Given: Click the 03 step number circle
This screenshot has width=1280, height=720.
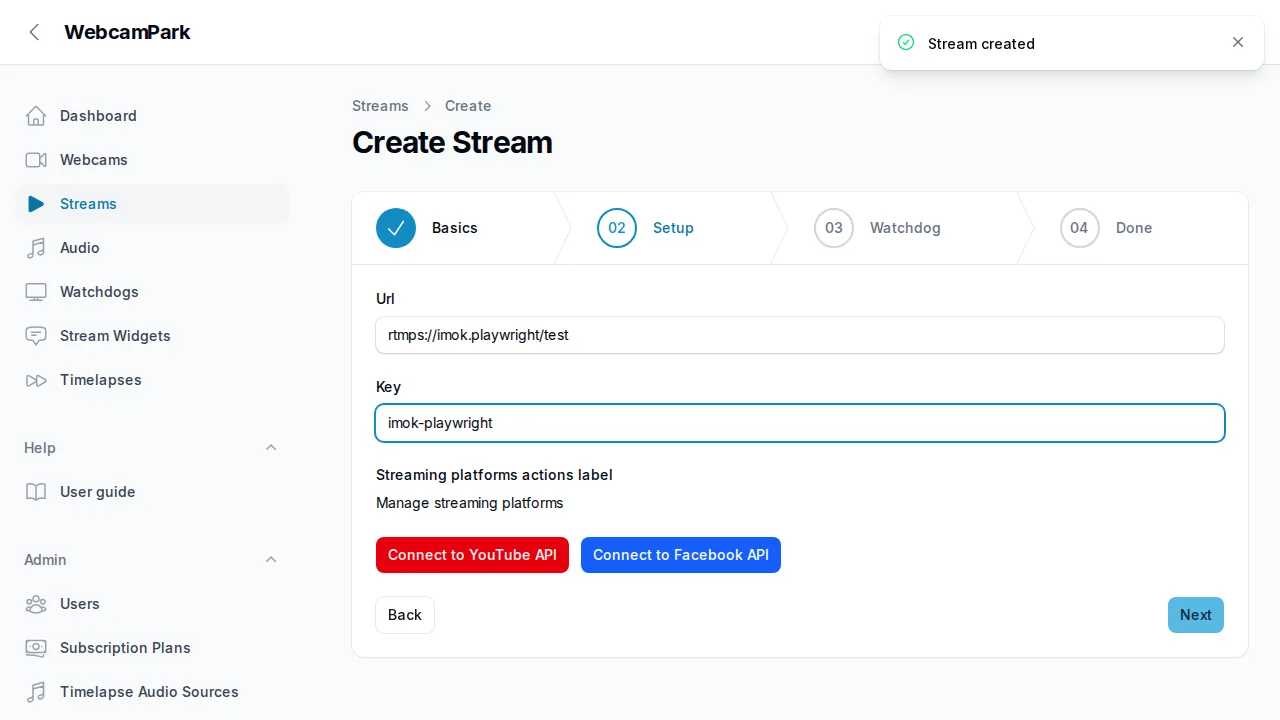Looking at the screenshot, I should pyautogui.click(x=834, y=228).
